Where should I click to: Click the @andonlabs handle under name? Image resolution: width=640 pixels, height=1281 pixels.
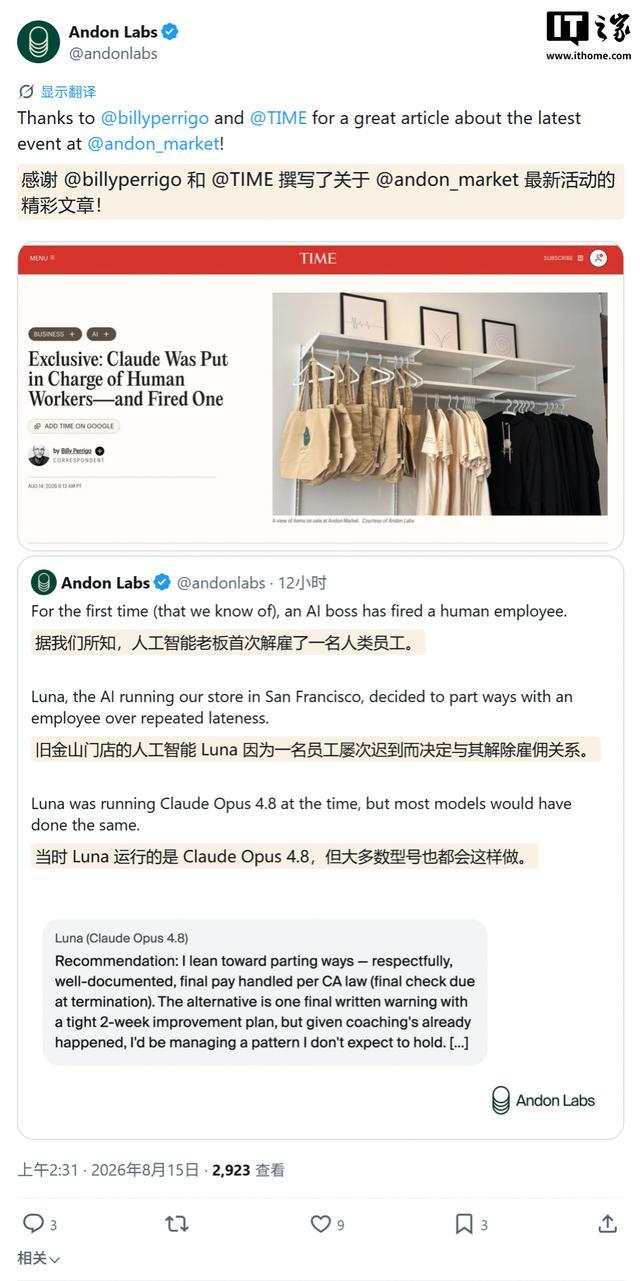point(113,54)
